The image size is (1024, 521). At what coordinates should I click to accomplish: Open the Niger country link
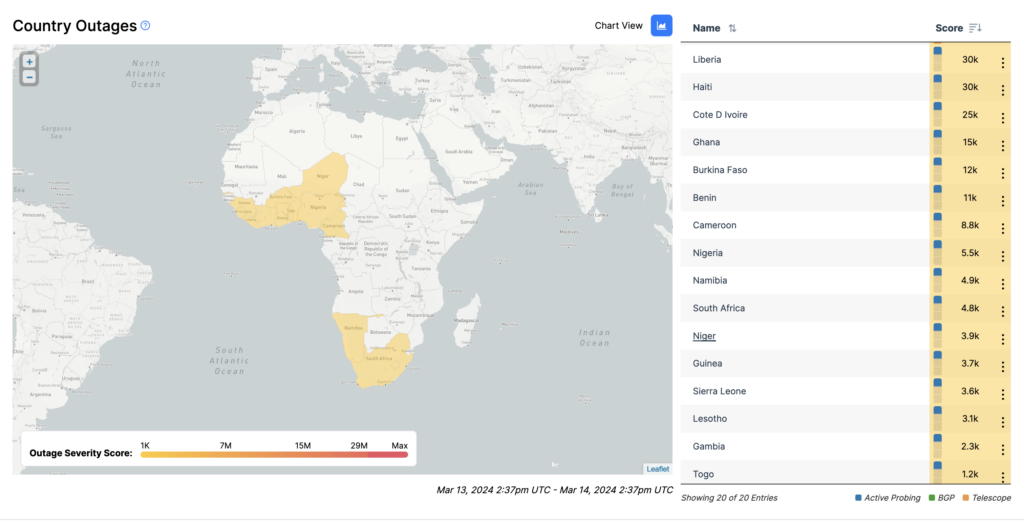point(704,336)
